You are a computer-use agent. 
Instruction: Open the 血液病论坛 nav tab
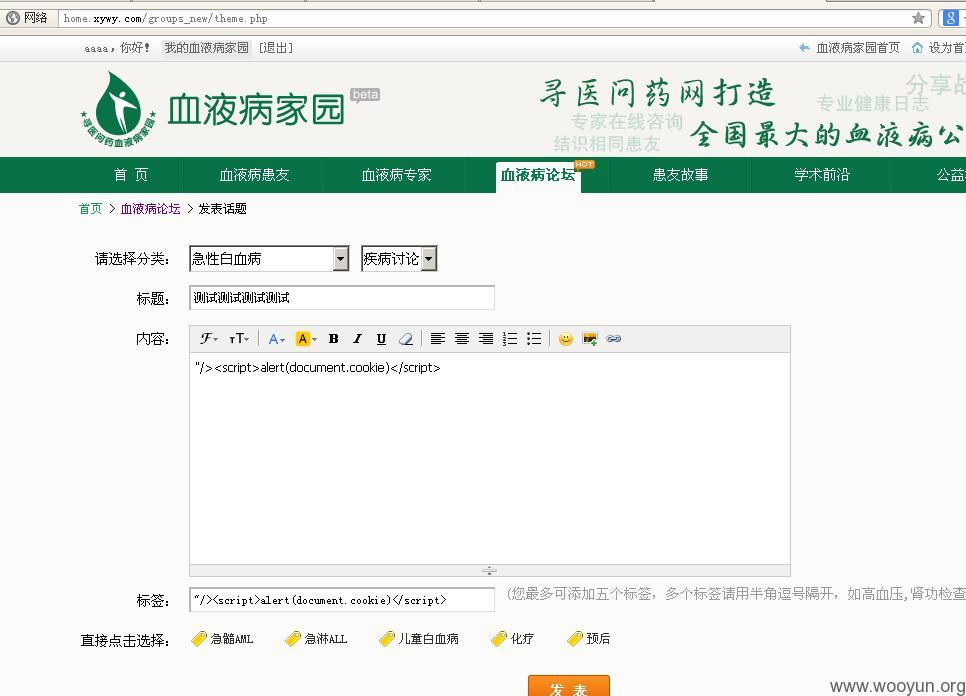pyautogui.click(x=538, y=177)
